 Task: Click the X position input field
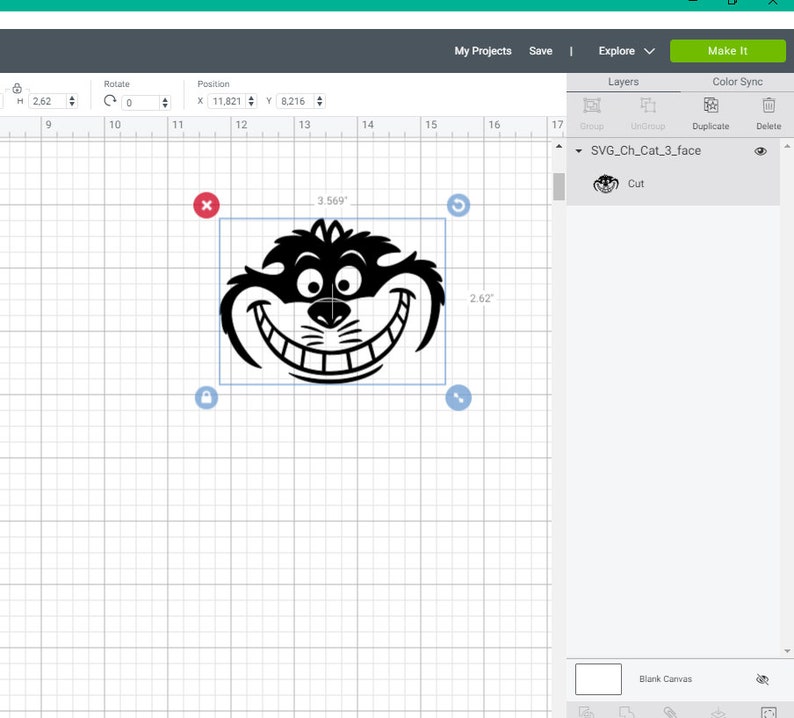(227, 101)
